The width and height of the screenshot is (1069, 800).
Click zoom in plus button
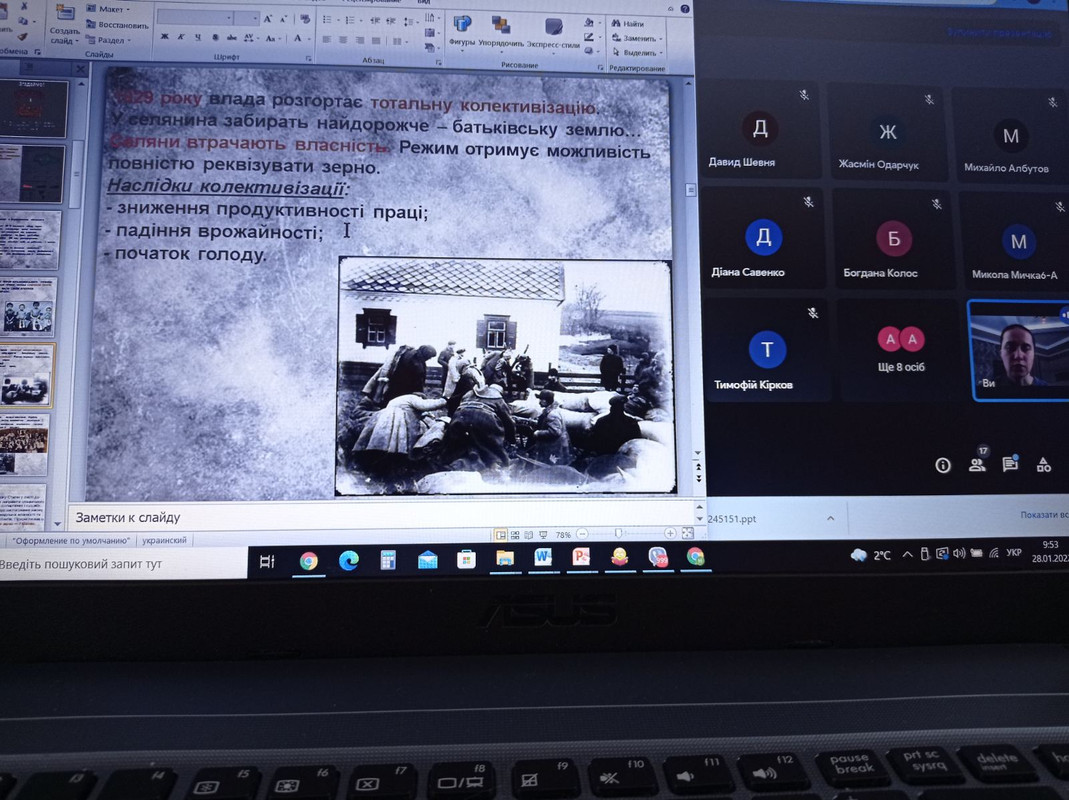tap(670, 533)
